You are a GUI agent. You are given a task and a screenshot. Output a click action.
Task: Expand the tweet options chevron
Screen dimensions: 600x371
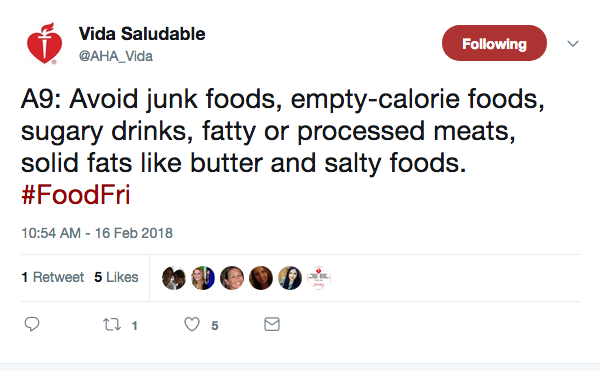point(573,44)
